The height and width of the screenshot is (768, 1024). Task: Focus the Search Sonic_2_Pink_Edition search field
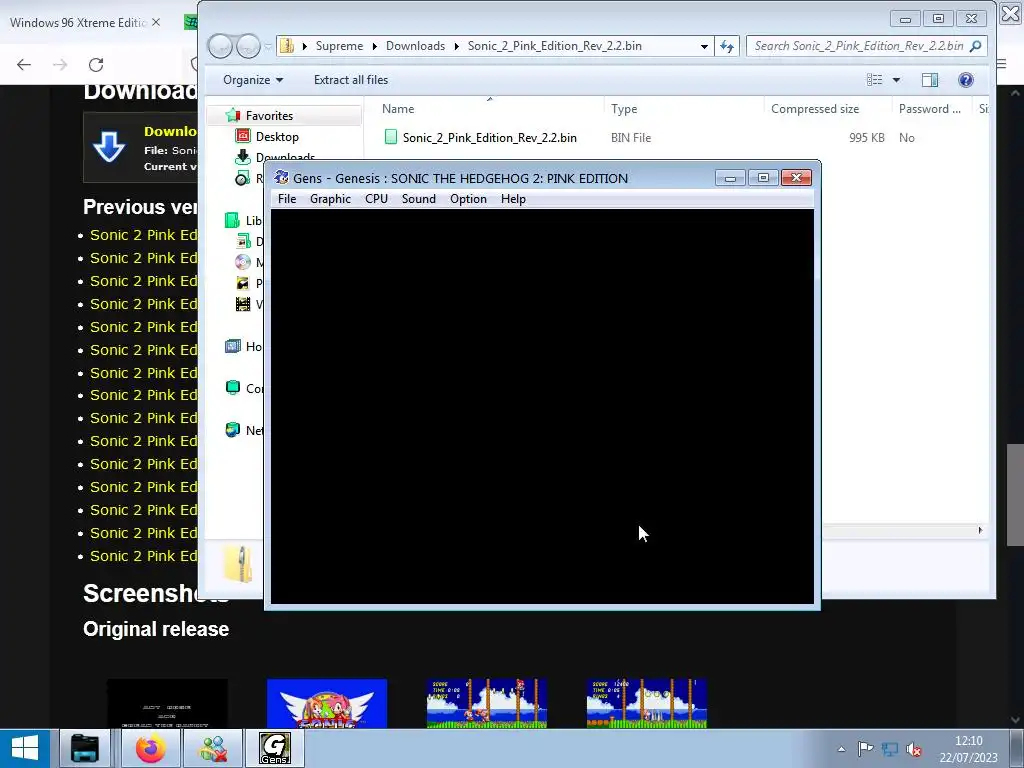[859, 46]
